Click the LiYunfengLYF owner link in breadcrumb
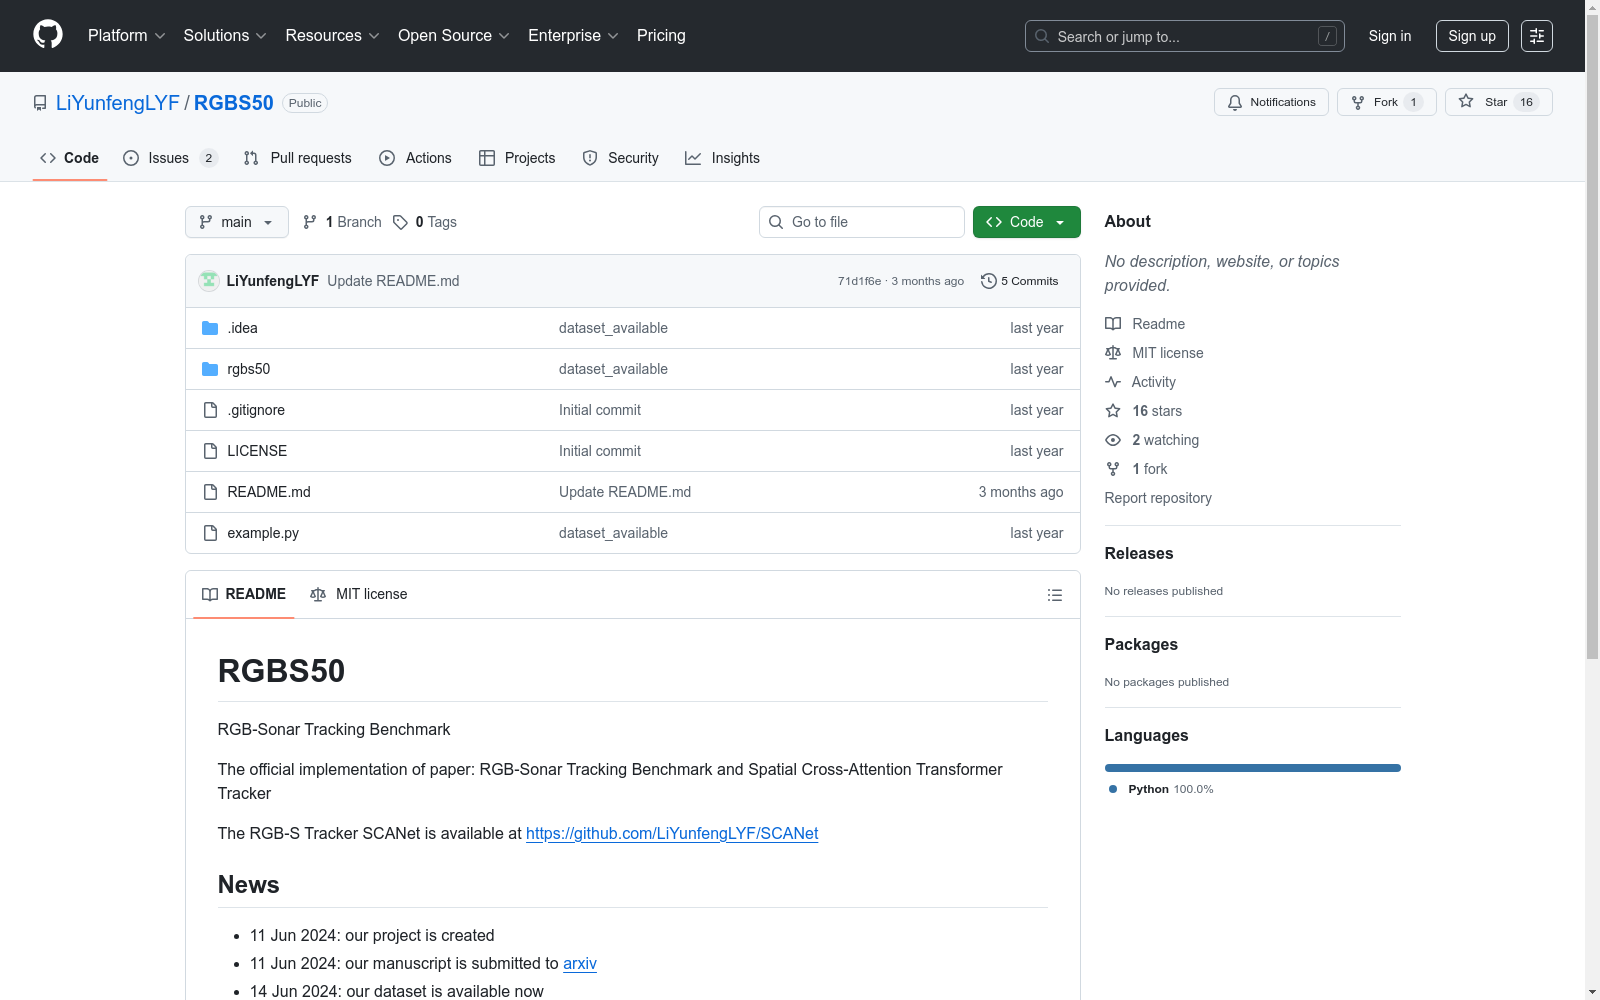 (118, 103)
